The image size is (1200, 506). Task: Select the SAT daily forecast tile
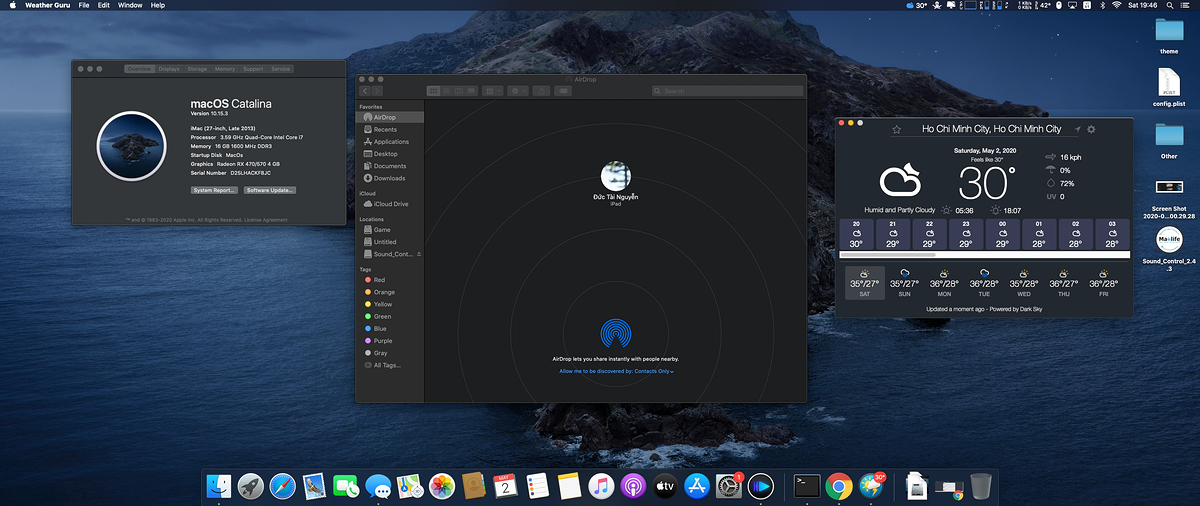[865, 283]
